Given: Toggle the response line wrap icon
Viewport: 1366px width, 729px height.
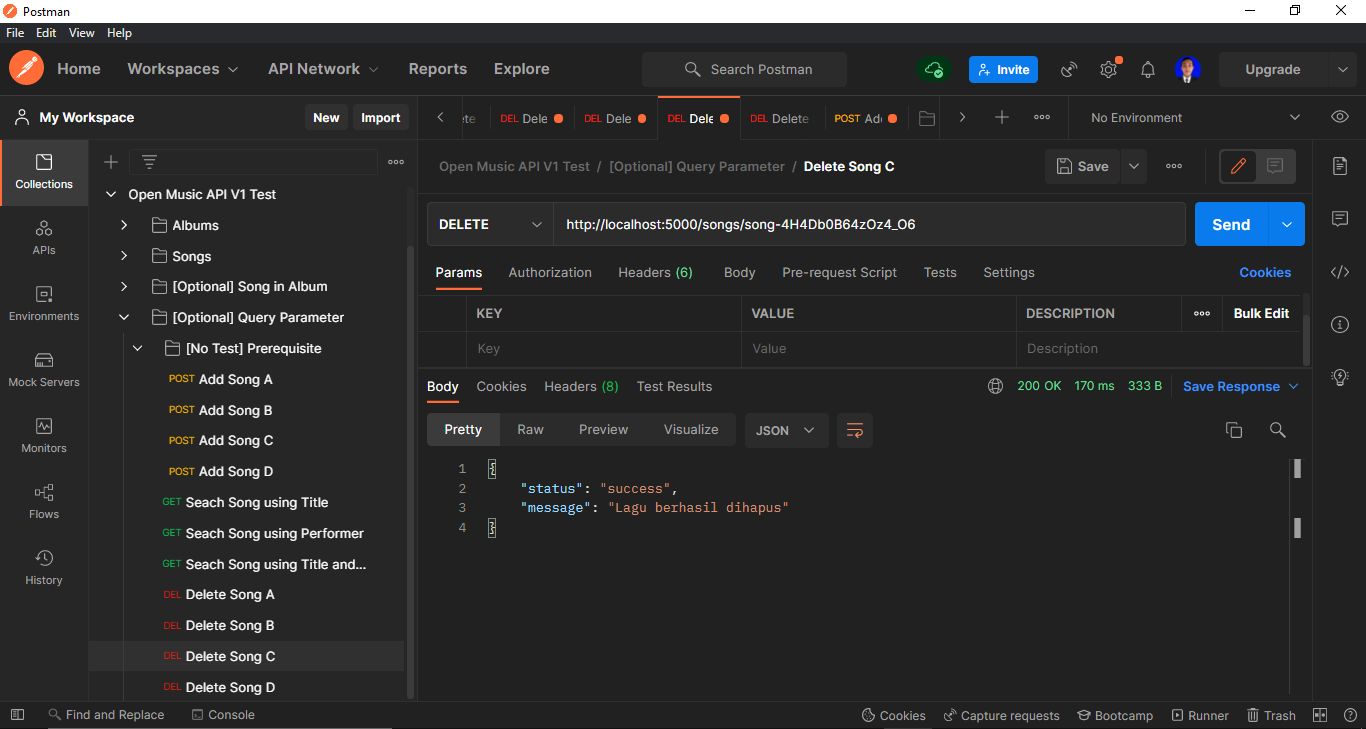Looking at the screenshot, I should (855, 430).
